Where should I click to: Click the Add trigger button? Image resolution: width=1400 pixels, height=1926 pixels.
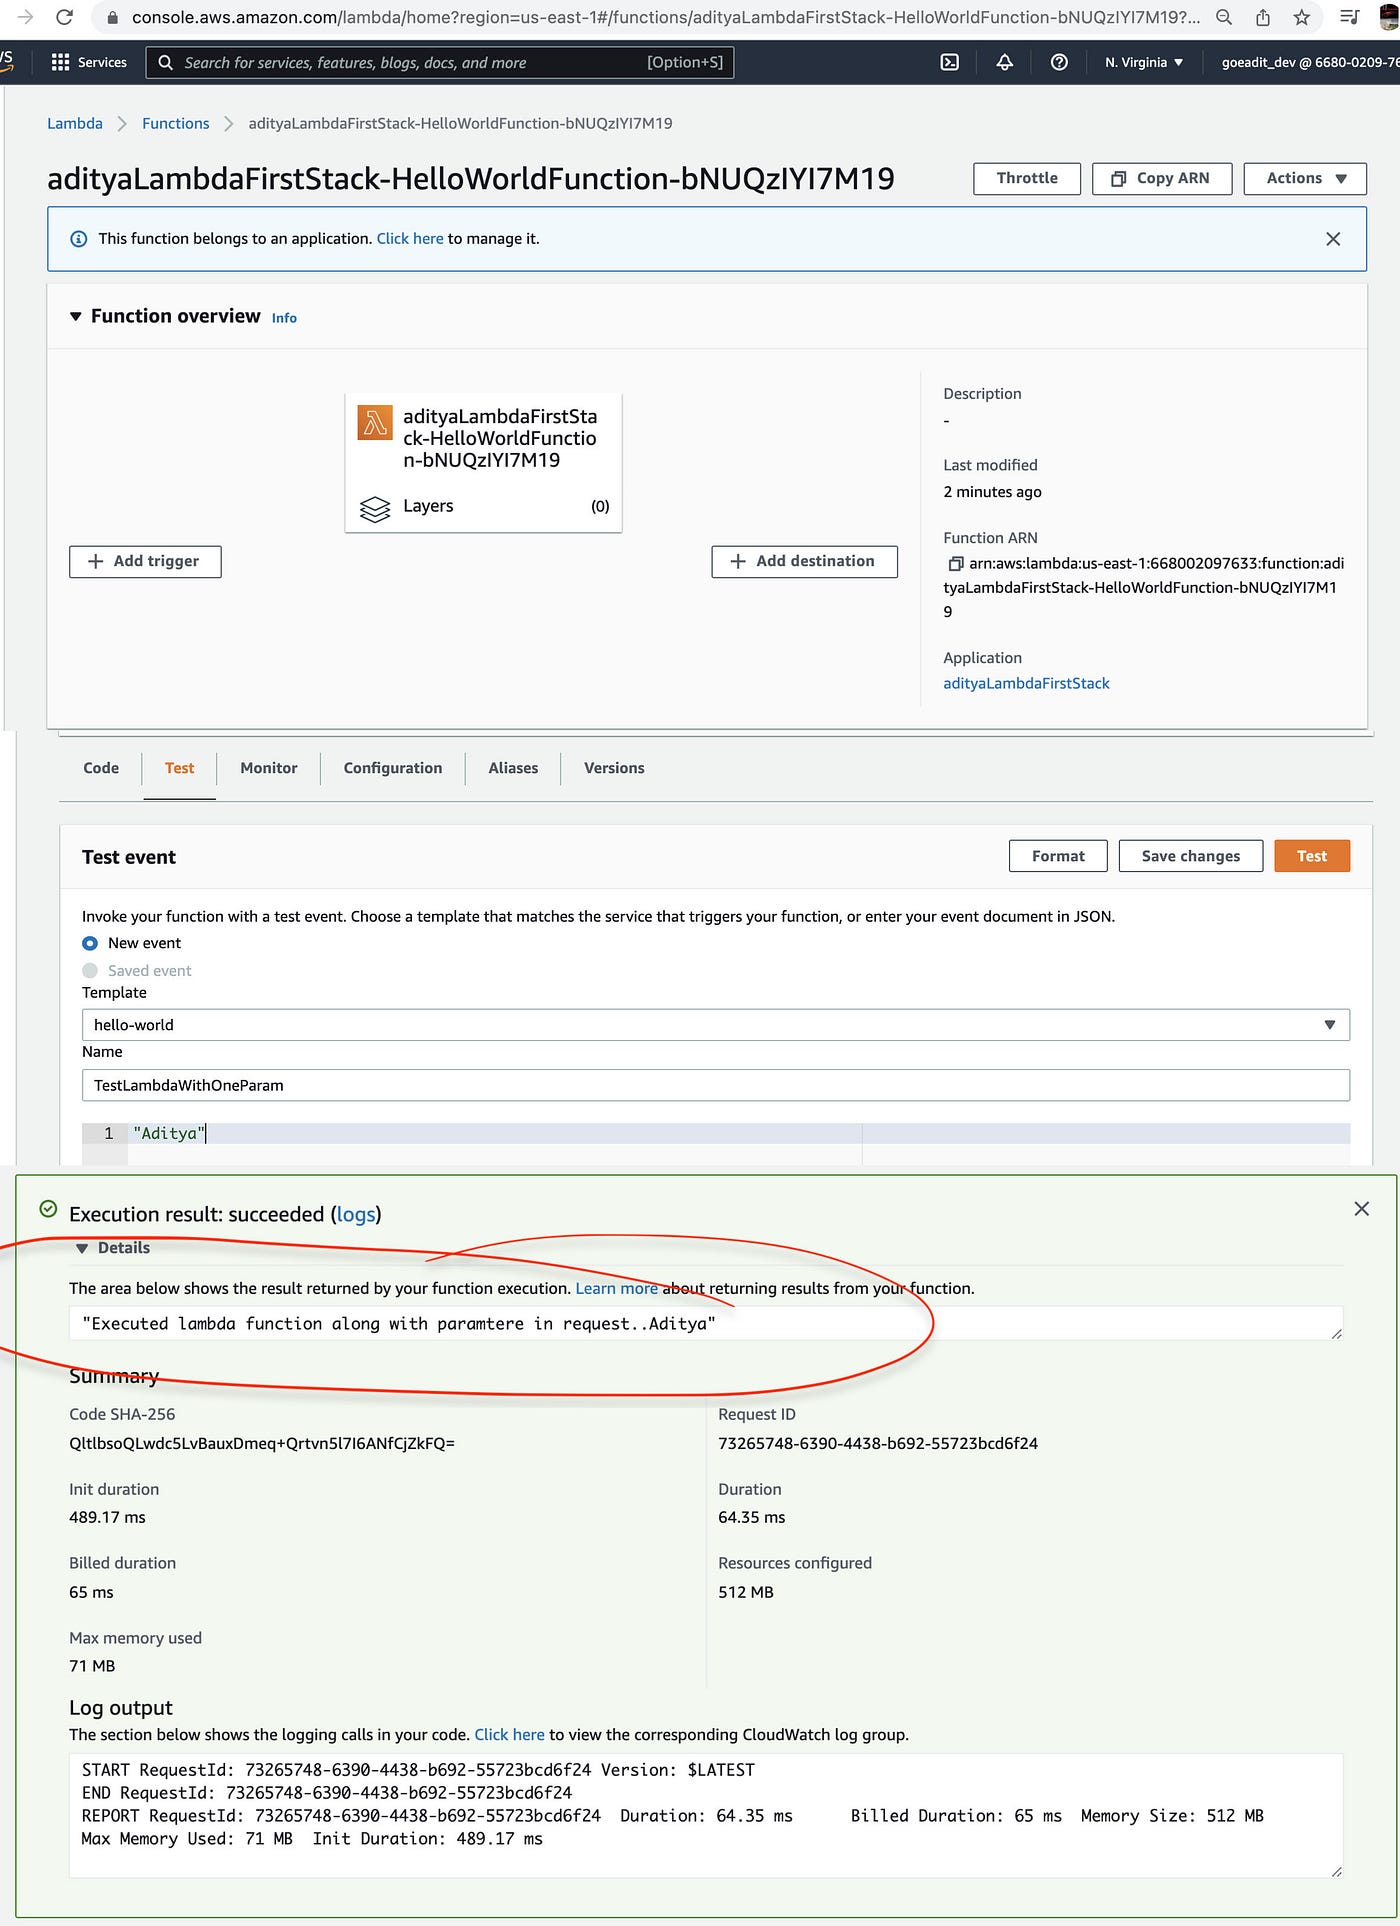pos(145,561)
